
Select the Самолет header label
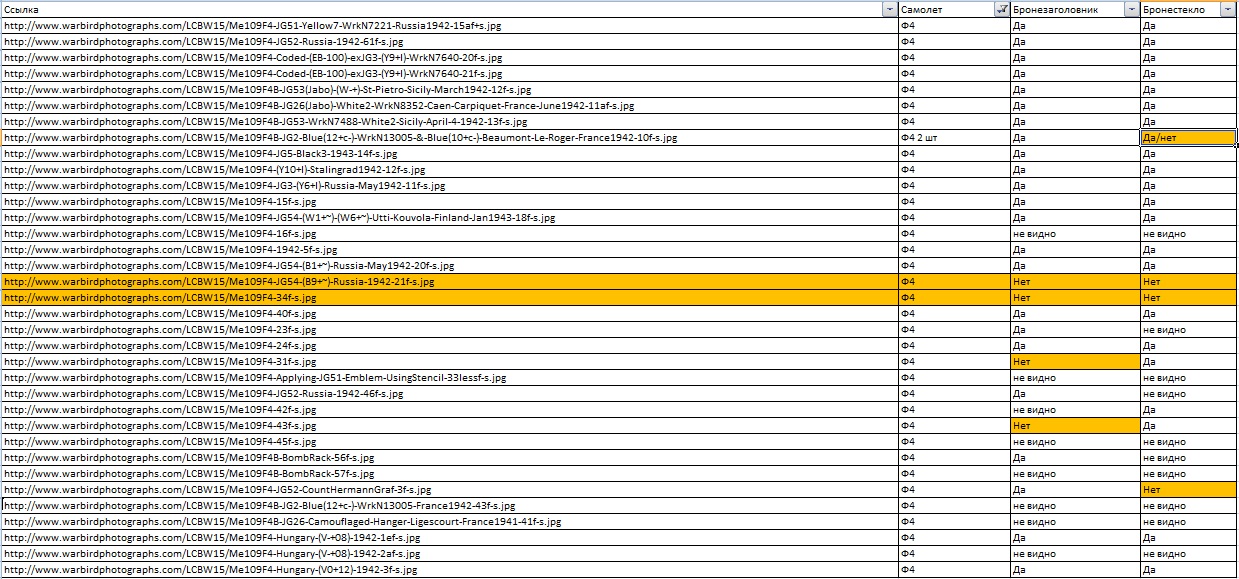[x=922, y=9]
